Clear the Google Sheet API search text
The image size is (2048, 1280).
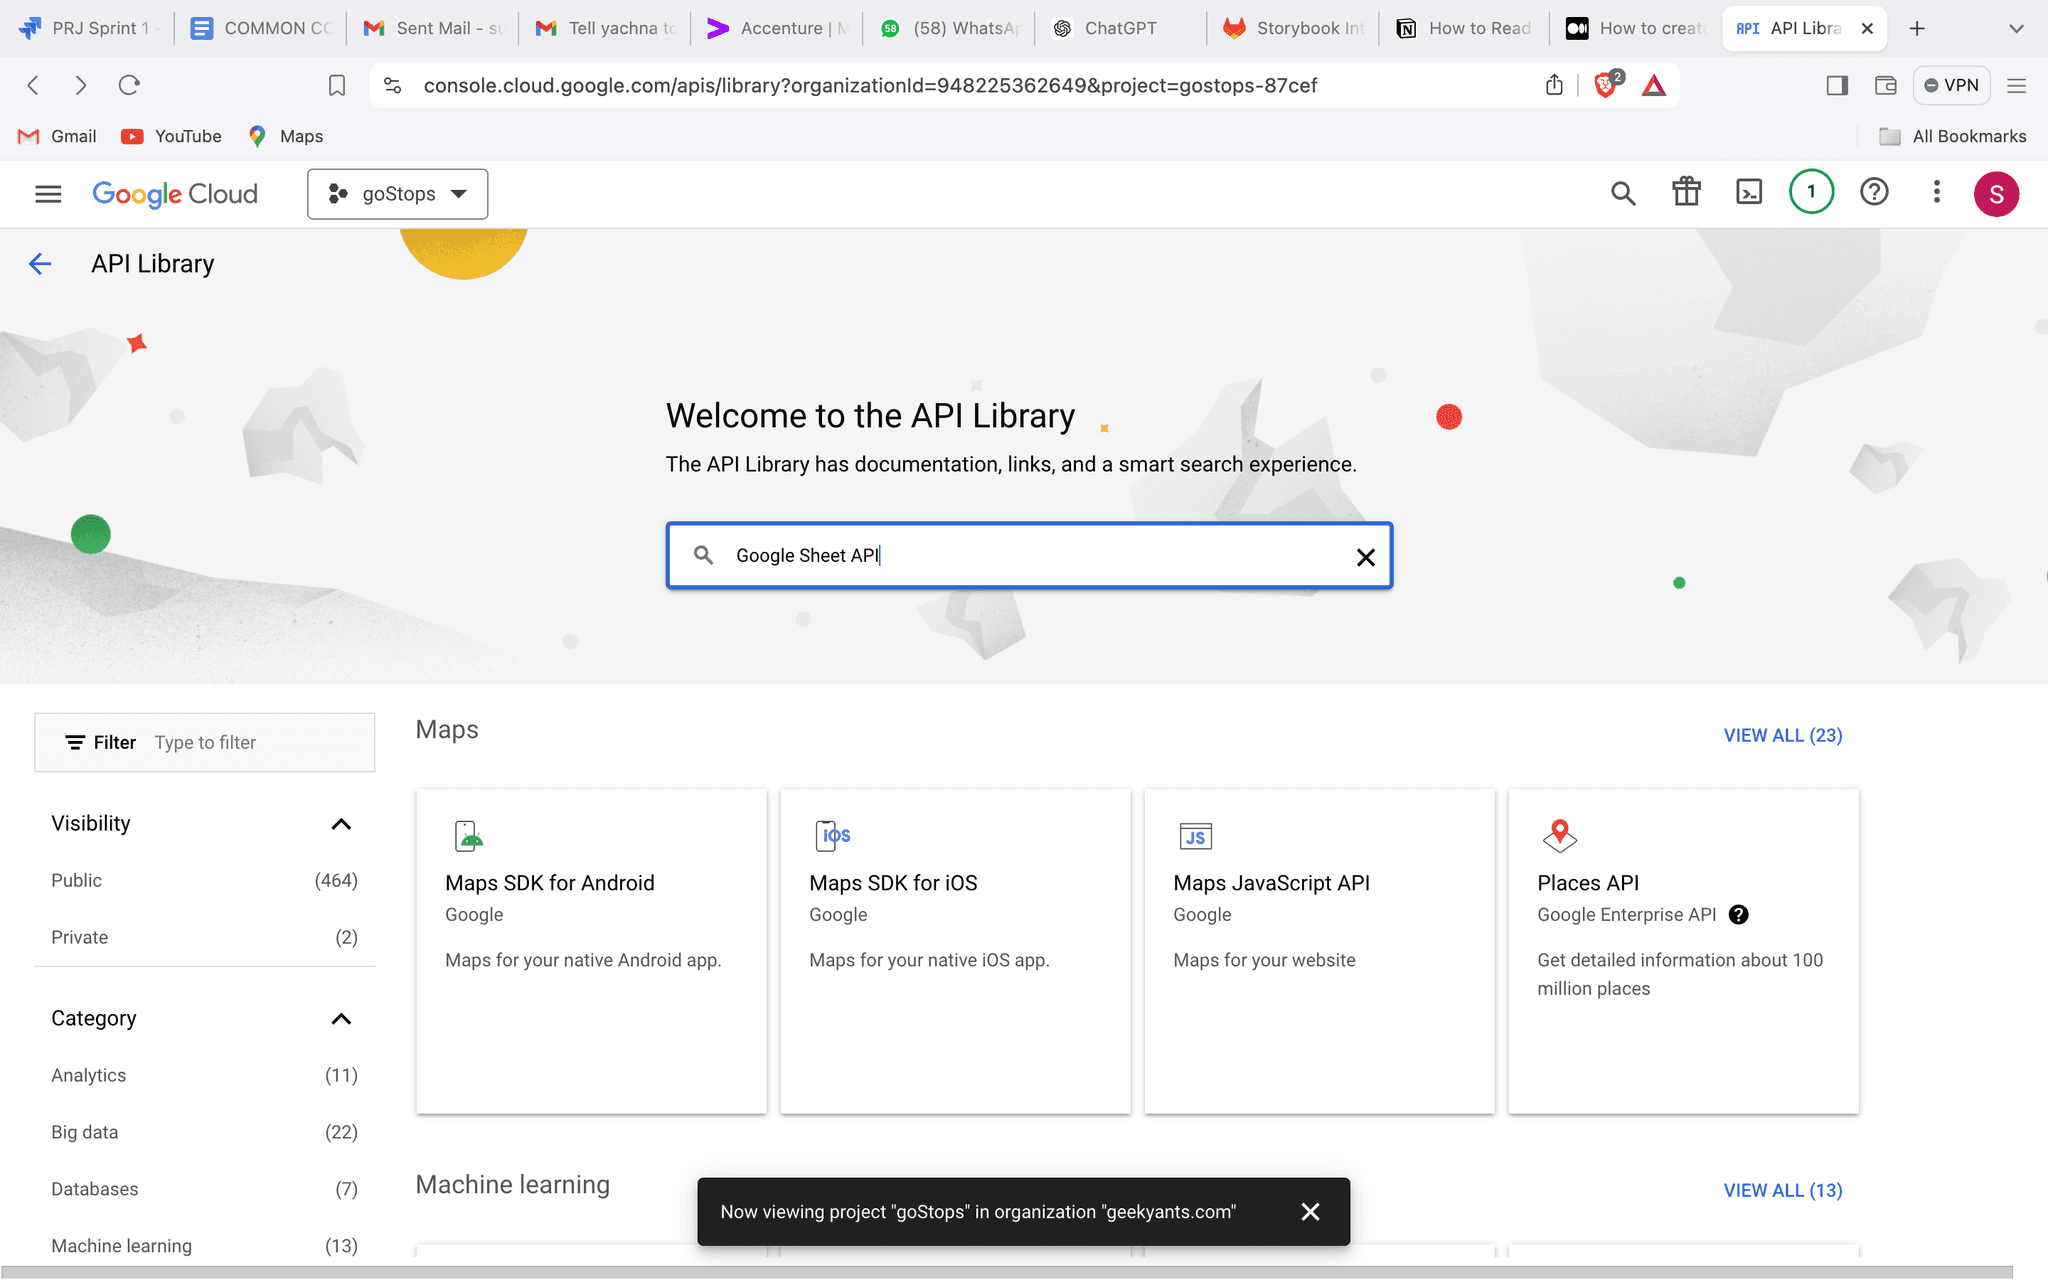pos(1365,556)
